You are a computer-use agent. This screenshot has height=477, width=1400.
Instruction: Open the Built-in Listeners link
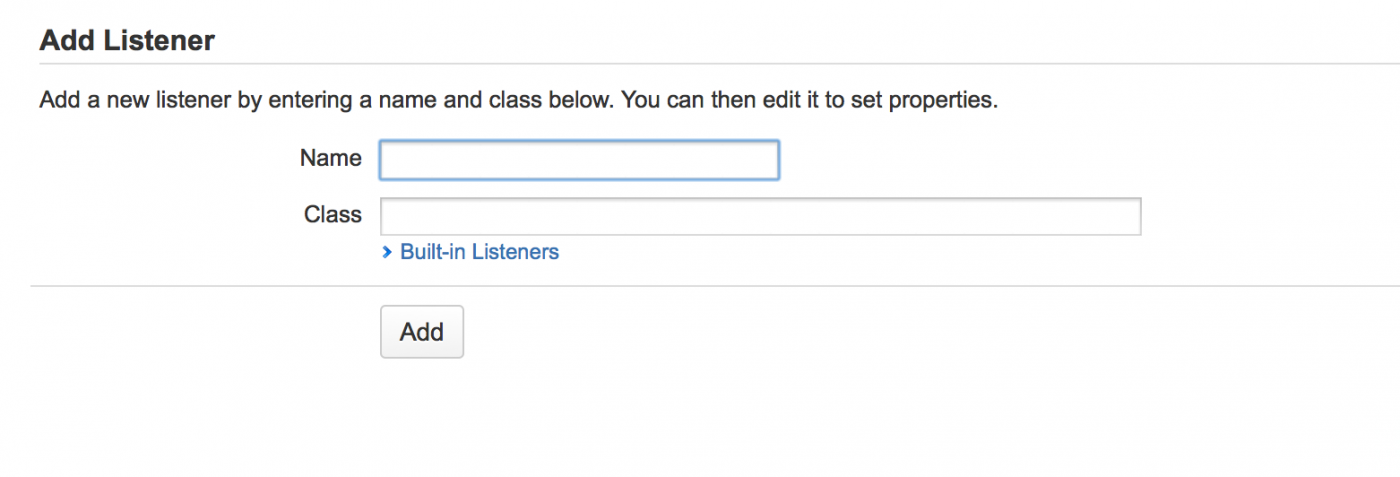(479, 252)
